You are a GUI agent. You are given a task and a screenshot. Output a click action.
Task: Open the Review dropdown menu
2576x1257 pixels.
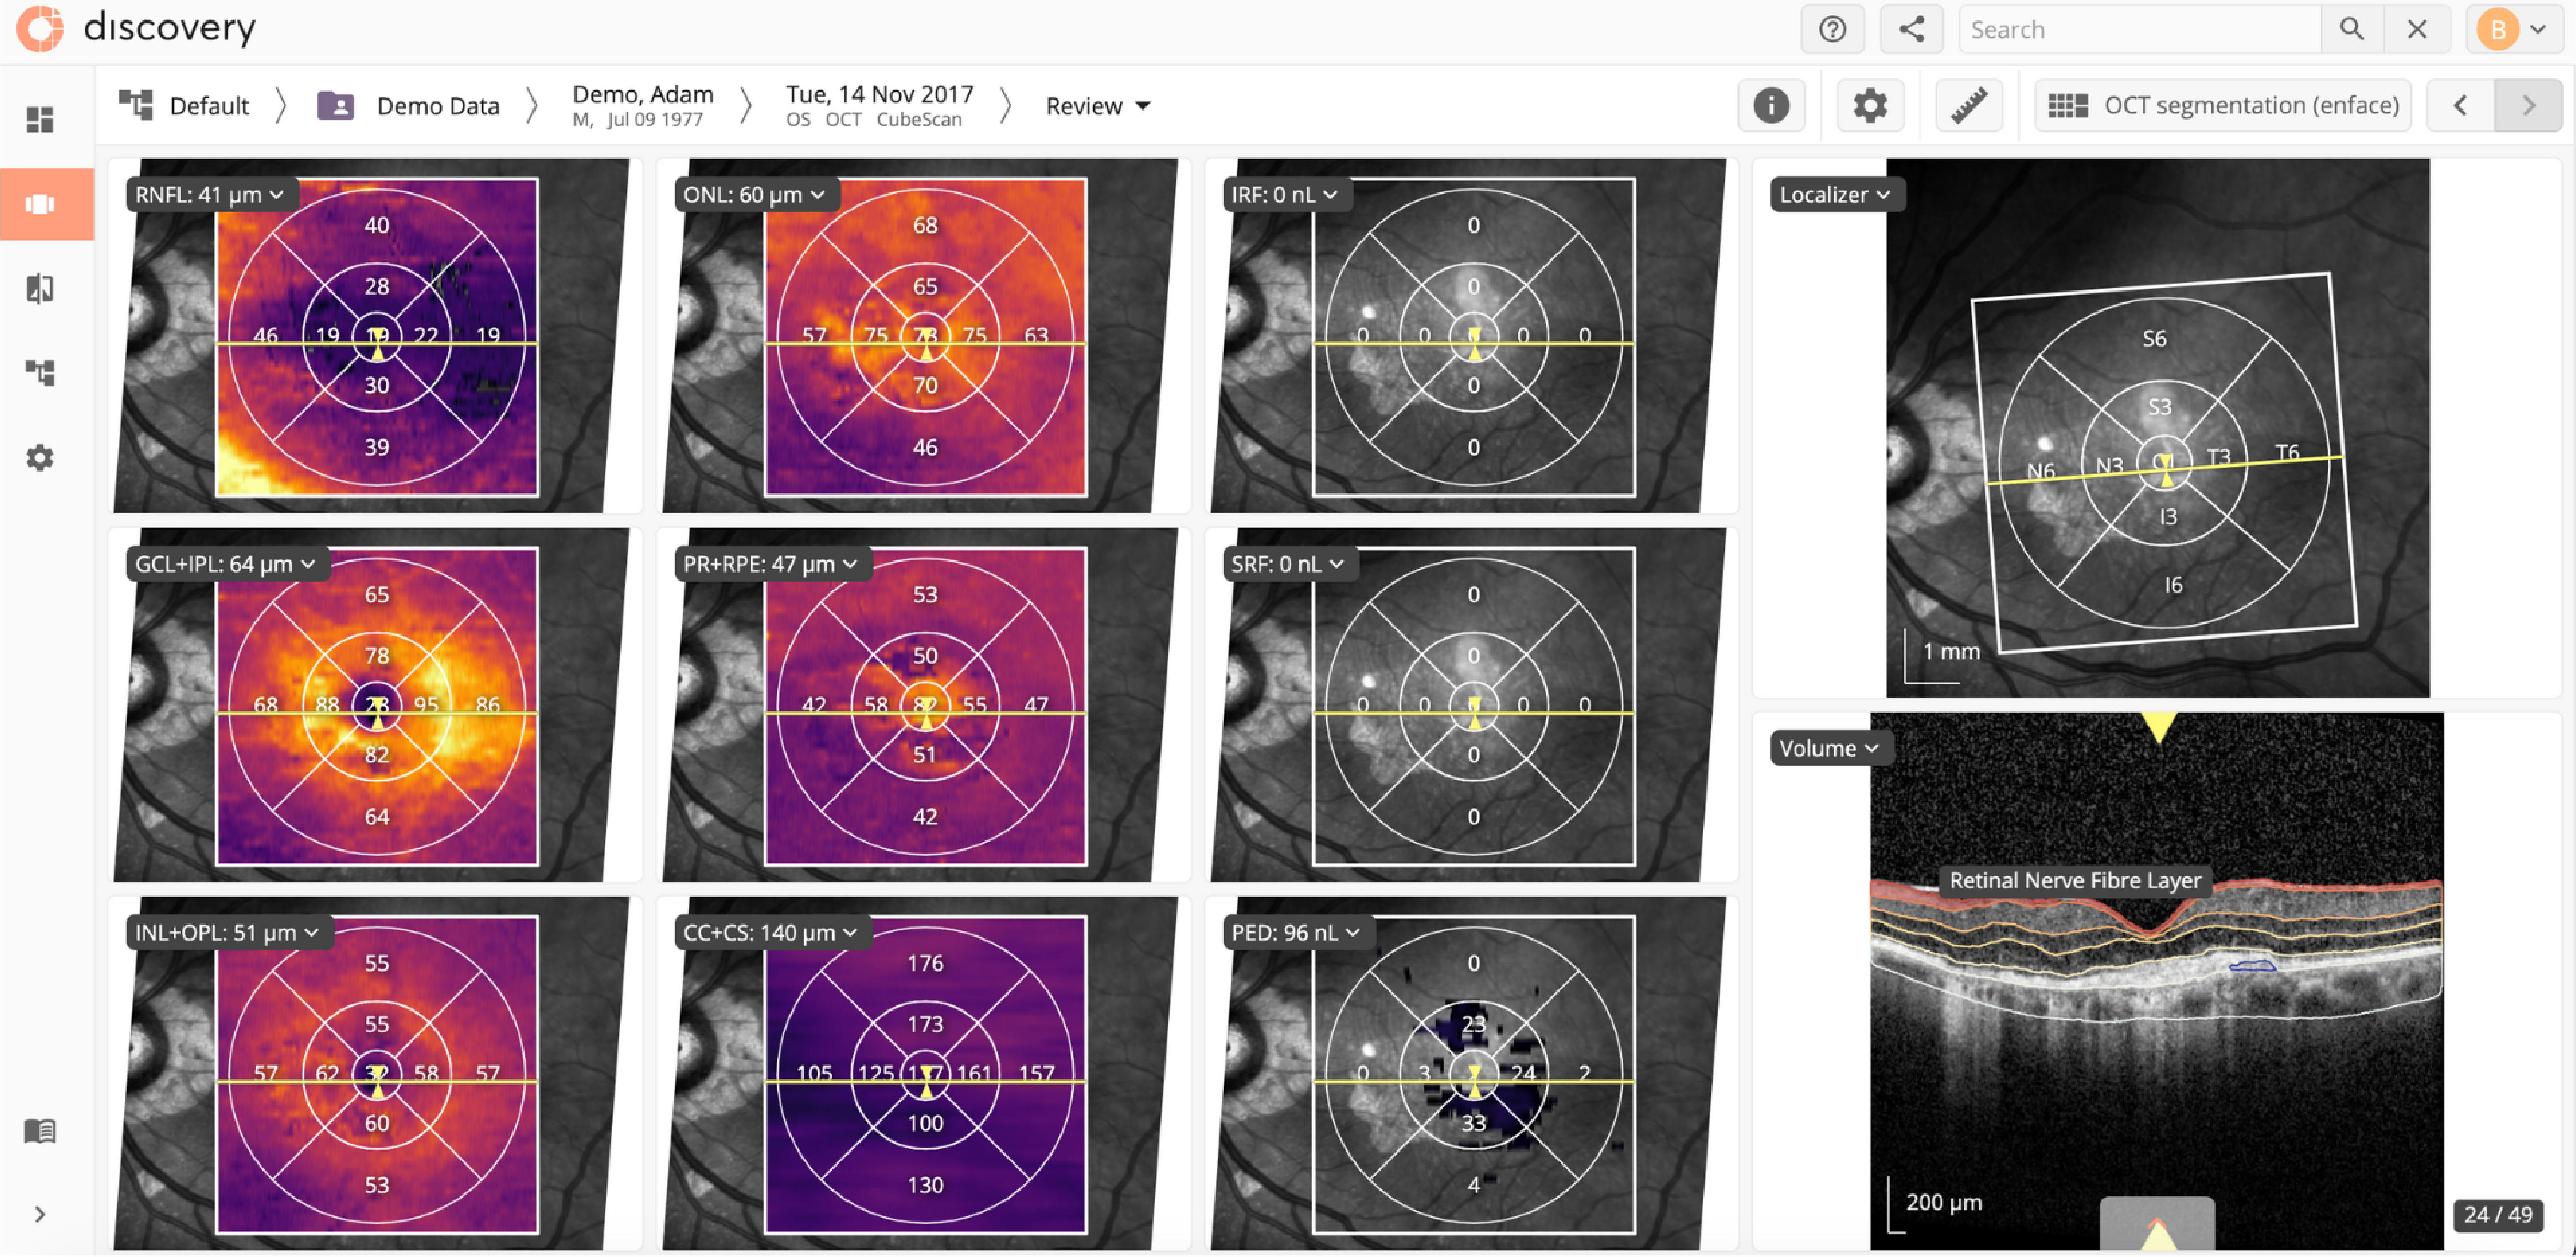click(1097, 106)
